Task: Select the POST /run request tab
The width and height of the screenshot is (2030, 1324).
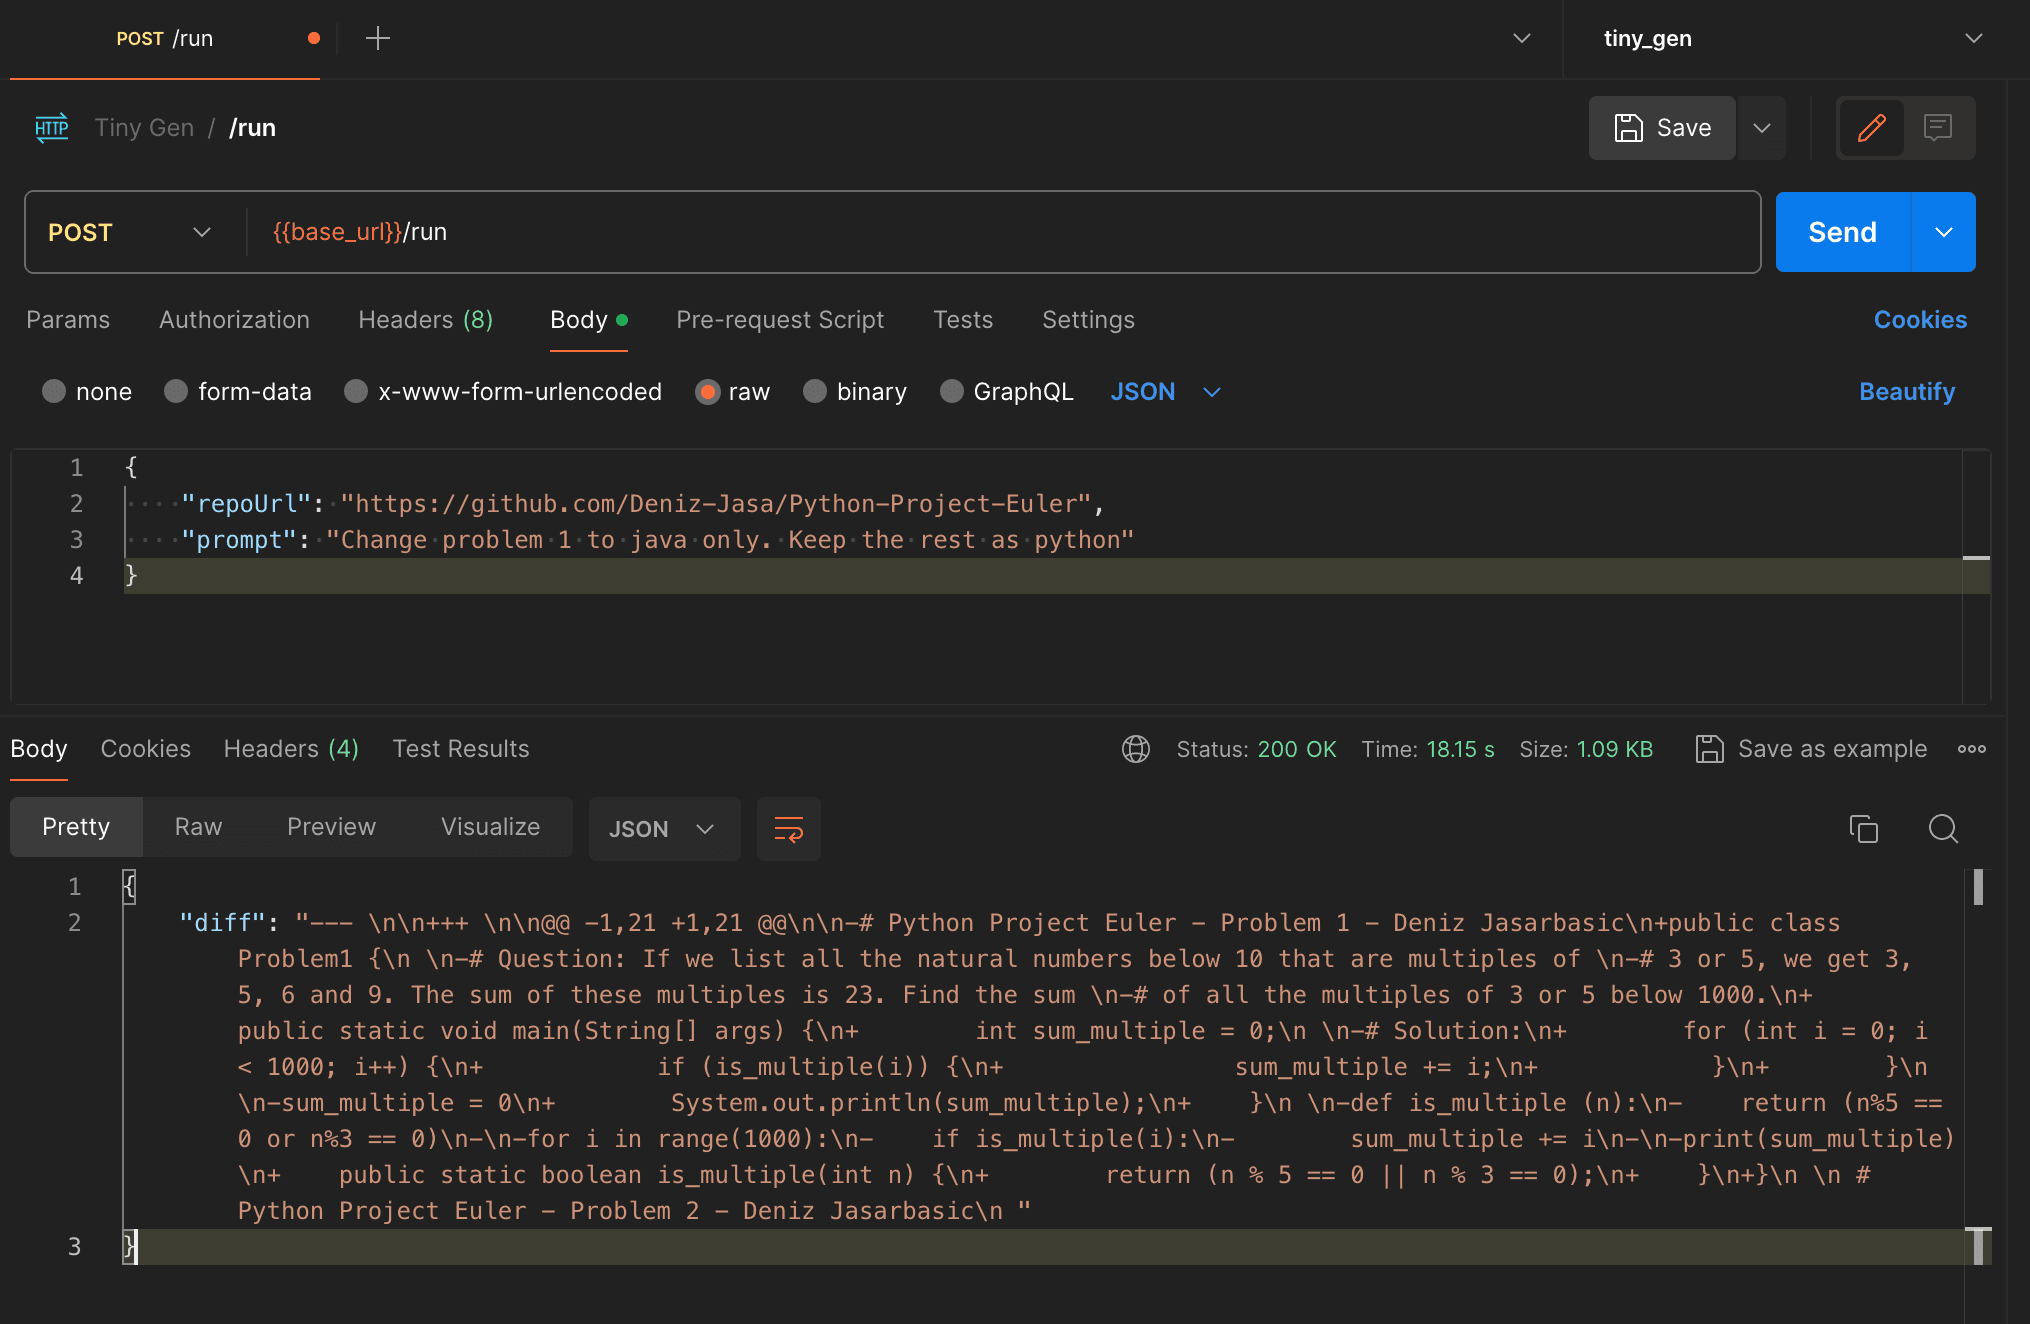Action: coord(165,39)
